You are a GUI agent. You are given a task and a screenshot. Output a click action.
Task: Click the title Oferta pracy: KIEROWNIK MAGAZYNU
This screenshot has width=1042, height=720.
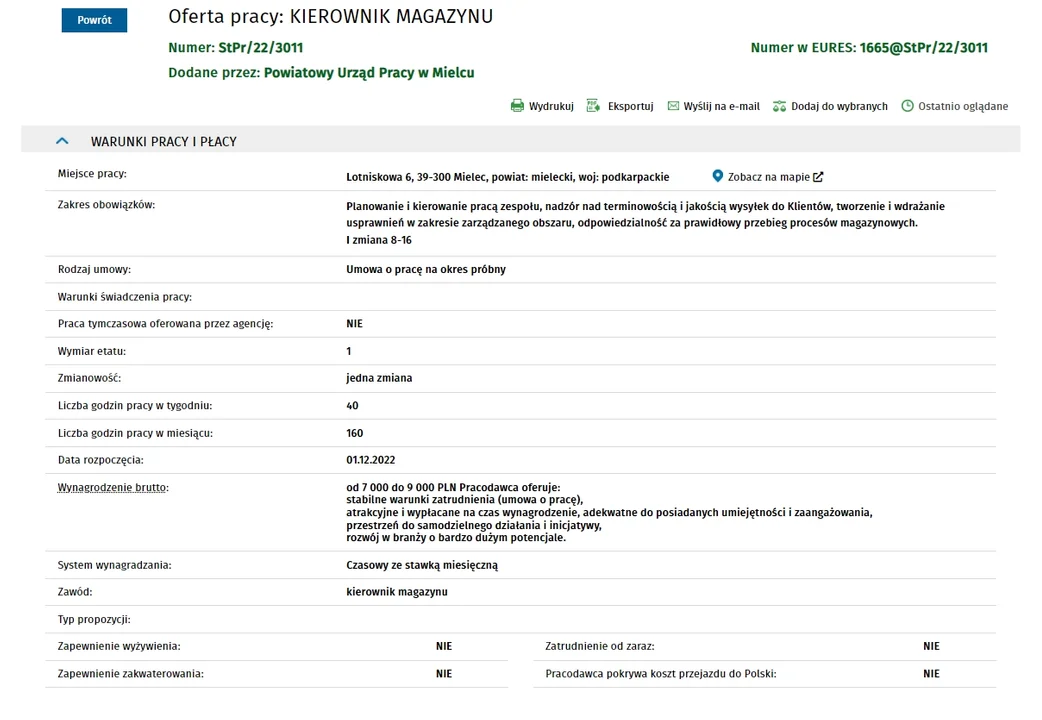[x=330, y=17]
